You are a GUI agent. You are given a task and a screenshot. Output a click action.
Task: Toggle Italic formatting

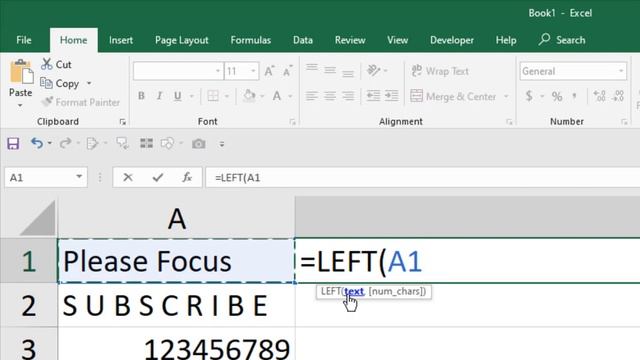tap(159, 96)
